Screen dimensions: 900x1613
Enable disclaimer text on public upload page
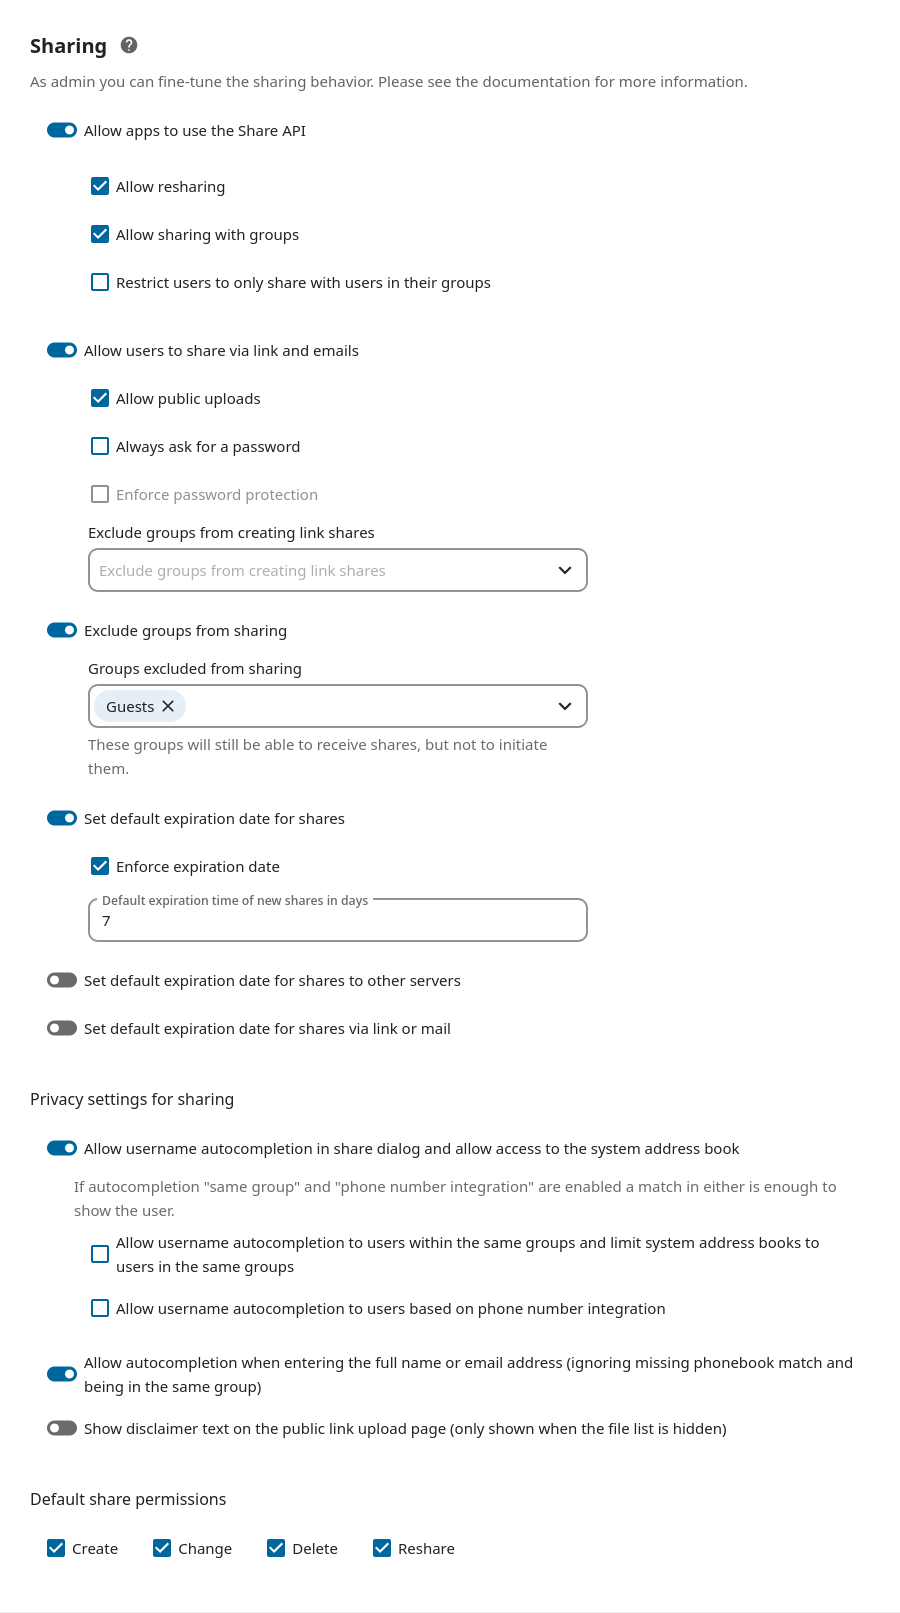click(62, 1428)
